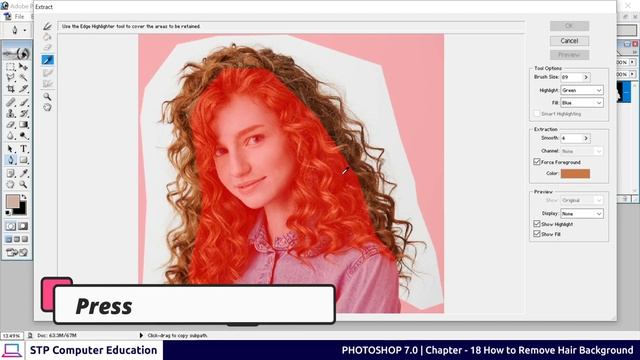Swap foreground and background colors arrow icon
The width and height of the screenshot is (640, 360).
pos(24,197)
